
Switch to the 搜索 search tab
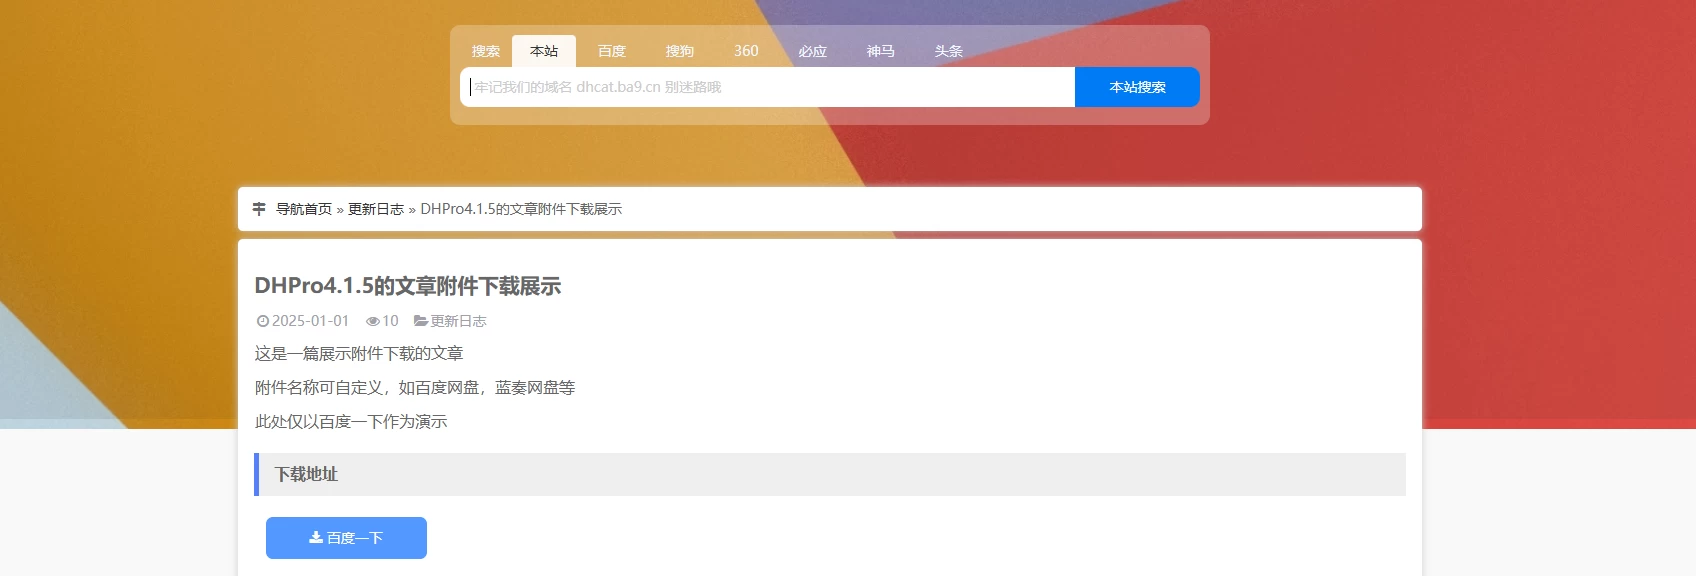tap(486, 51)
